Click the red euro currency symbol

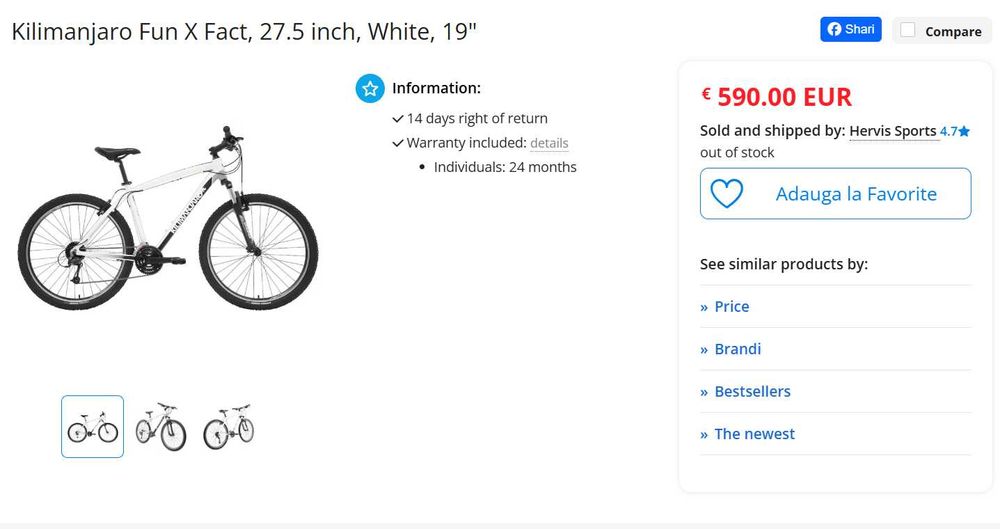pyautogui.click(x=706, y=94)
